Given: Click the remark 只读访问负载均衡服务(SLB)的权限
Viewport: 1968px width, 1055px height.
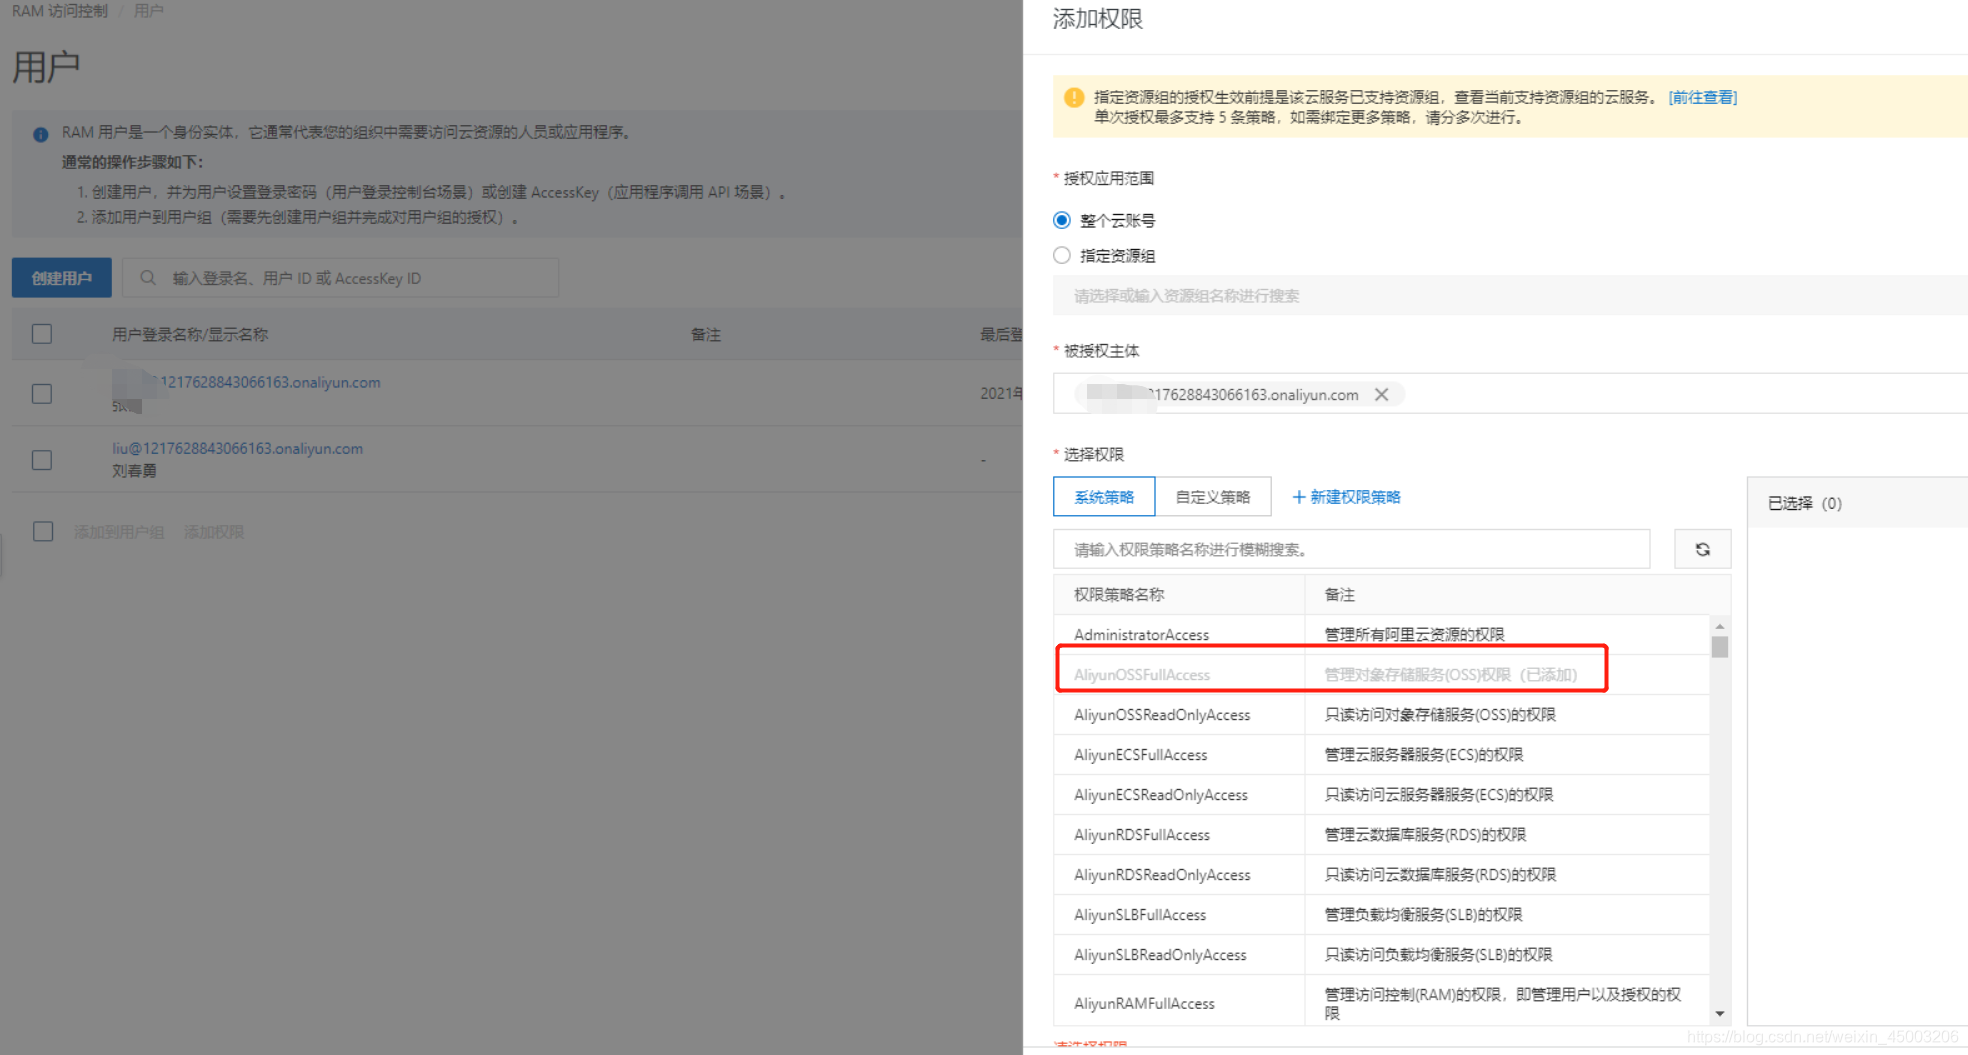Looking at the screenshot, I should 1438,954.
